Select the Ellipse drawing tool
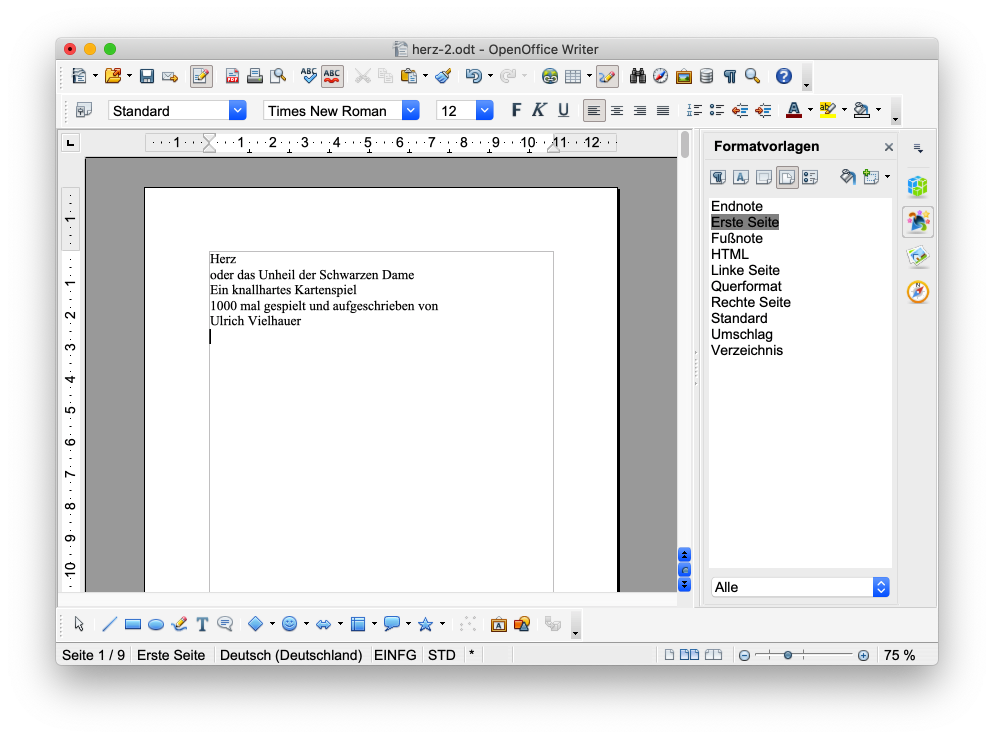This screenshot has height=739, width=994. pyautogui.click(x=156, y=624)
